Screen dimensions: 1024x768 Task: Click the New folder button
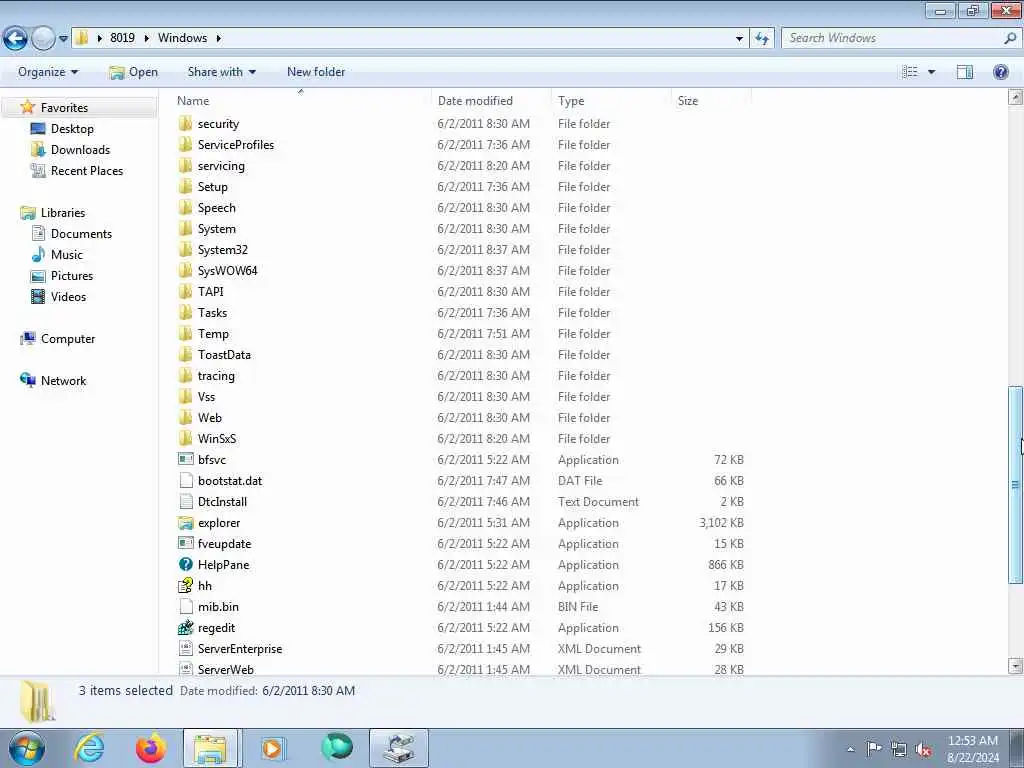pos(316,72)
